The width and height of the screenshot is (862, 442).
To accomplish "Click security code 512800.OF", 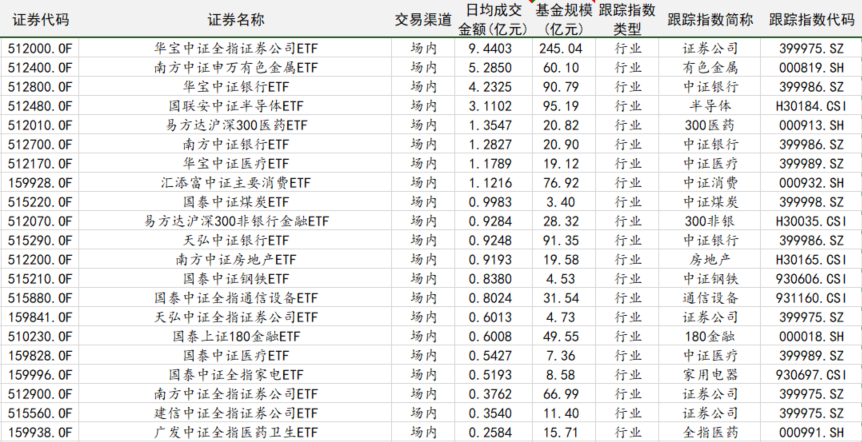I will [40, 87].
